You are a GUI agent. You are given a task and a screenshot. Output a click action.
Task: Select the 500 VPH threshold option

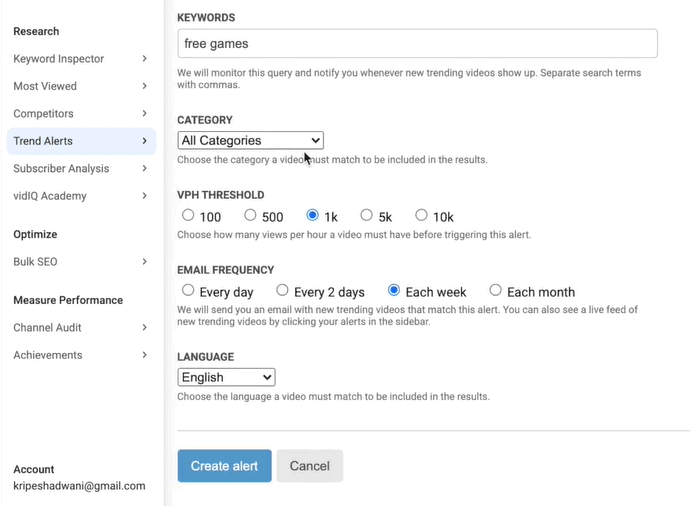click(250, 215)
